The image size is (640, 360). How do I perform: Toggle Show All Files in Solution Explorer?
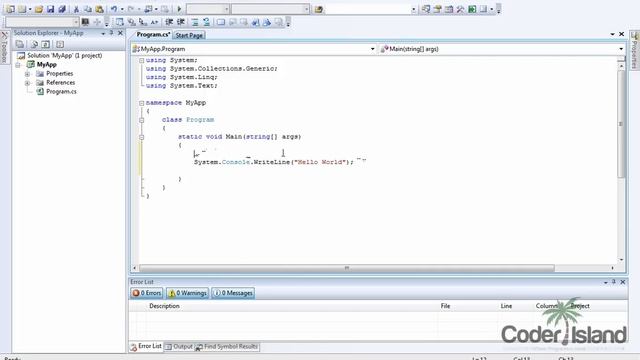coord(34,44)
